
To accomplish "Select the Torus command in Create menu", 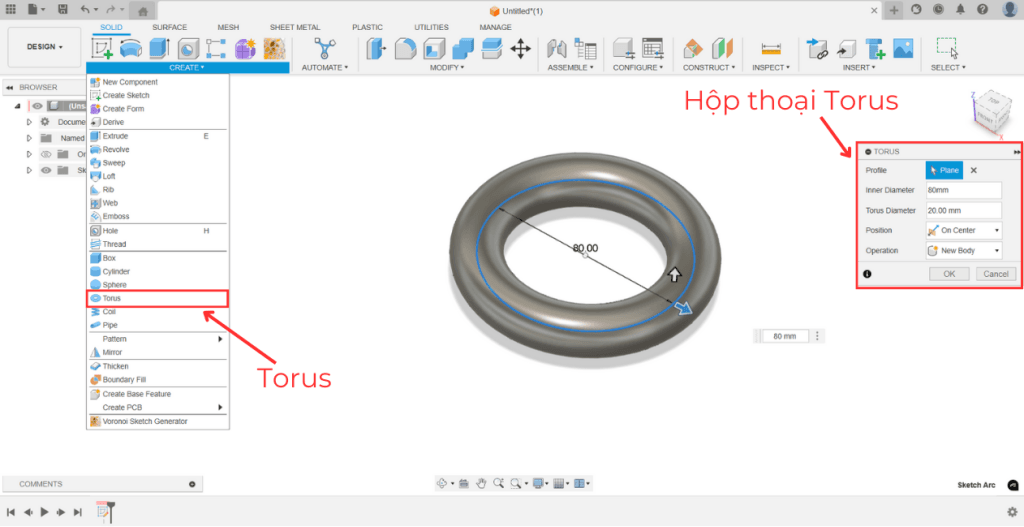I will (x=114, y=298).
